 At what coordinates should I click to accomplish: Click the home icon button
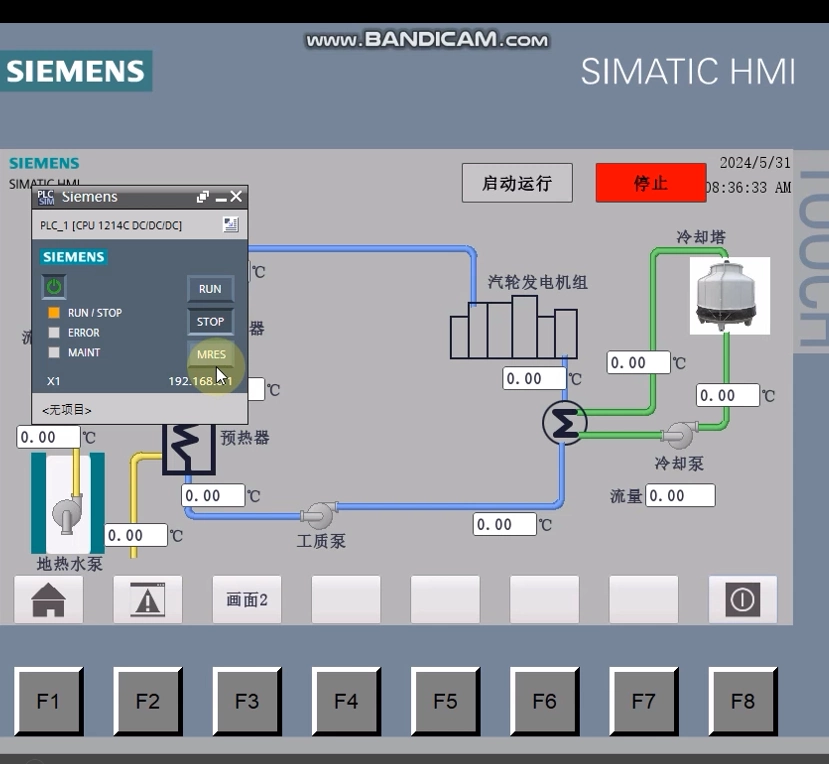[x=49, y=600]
